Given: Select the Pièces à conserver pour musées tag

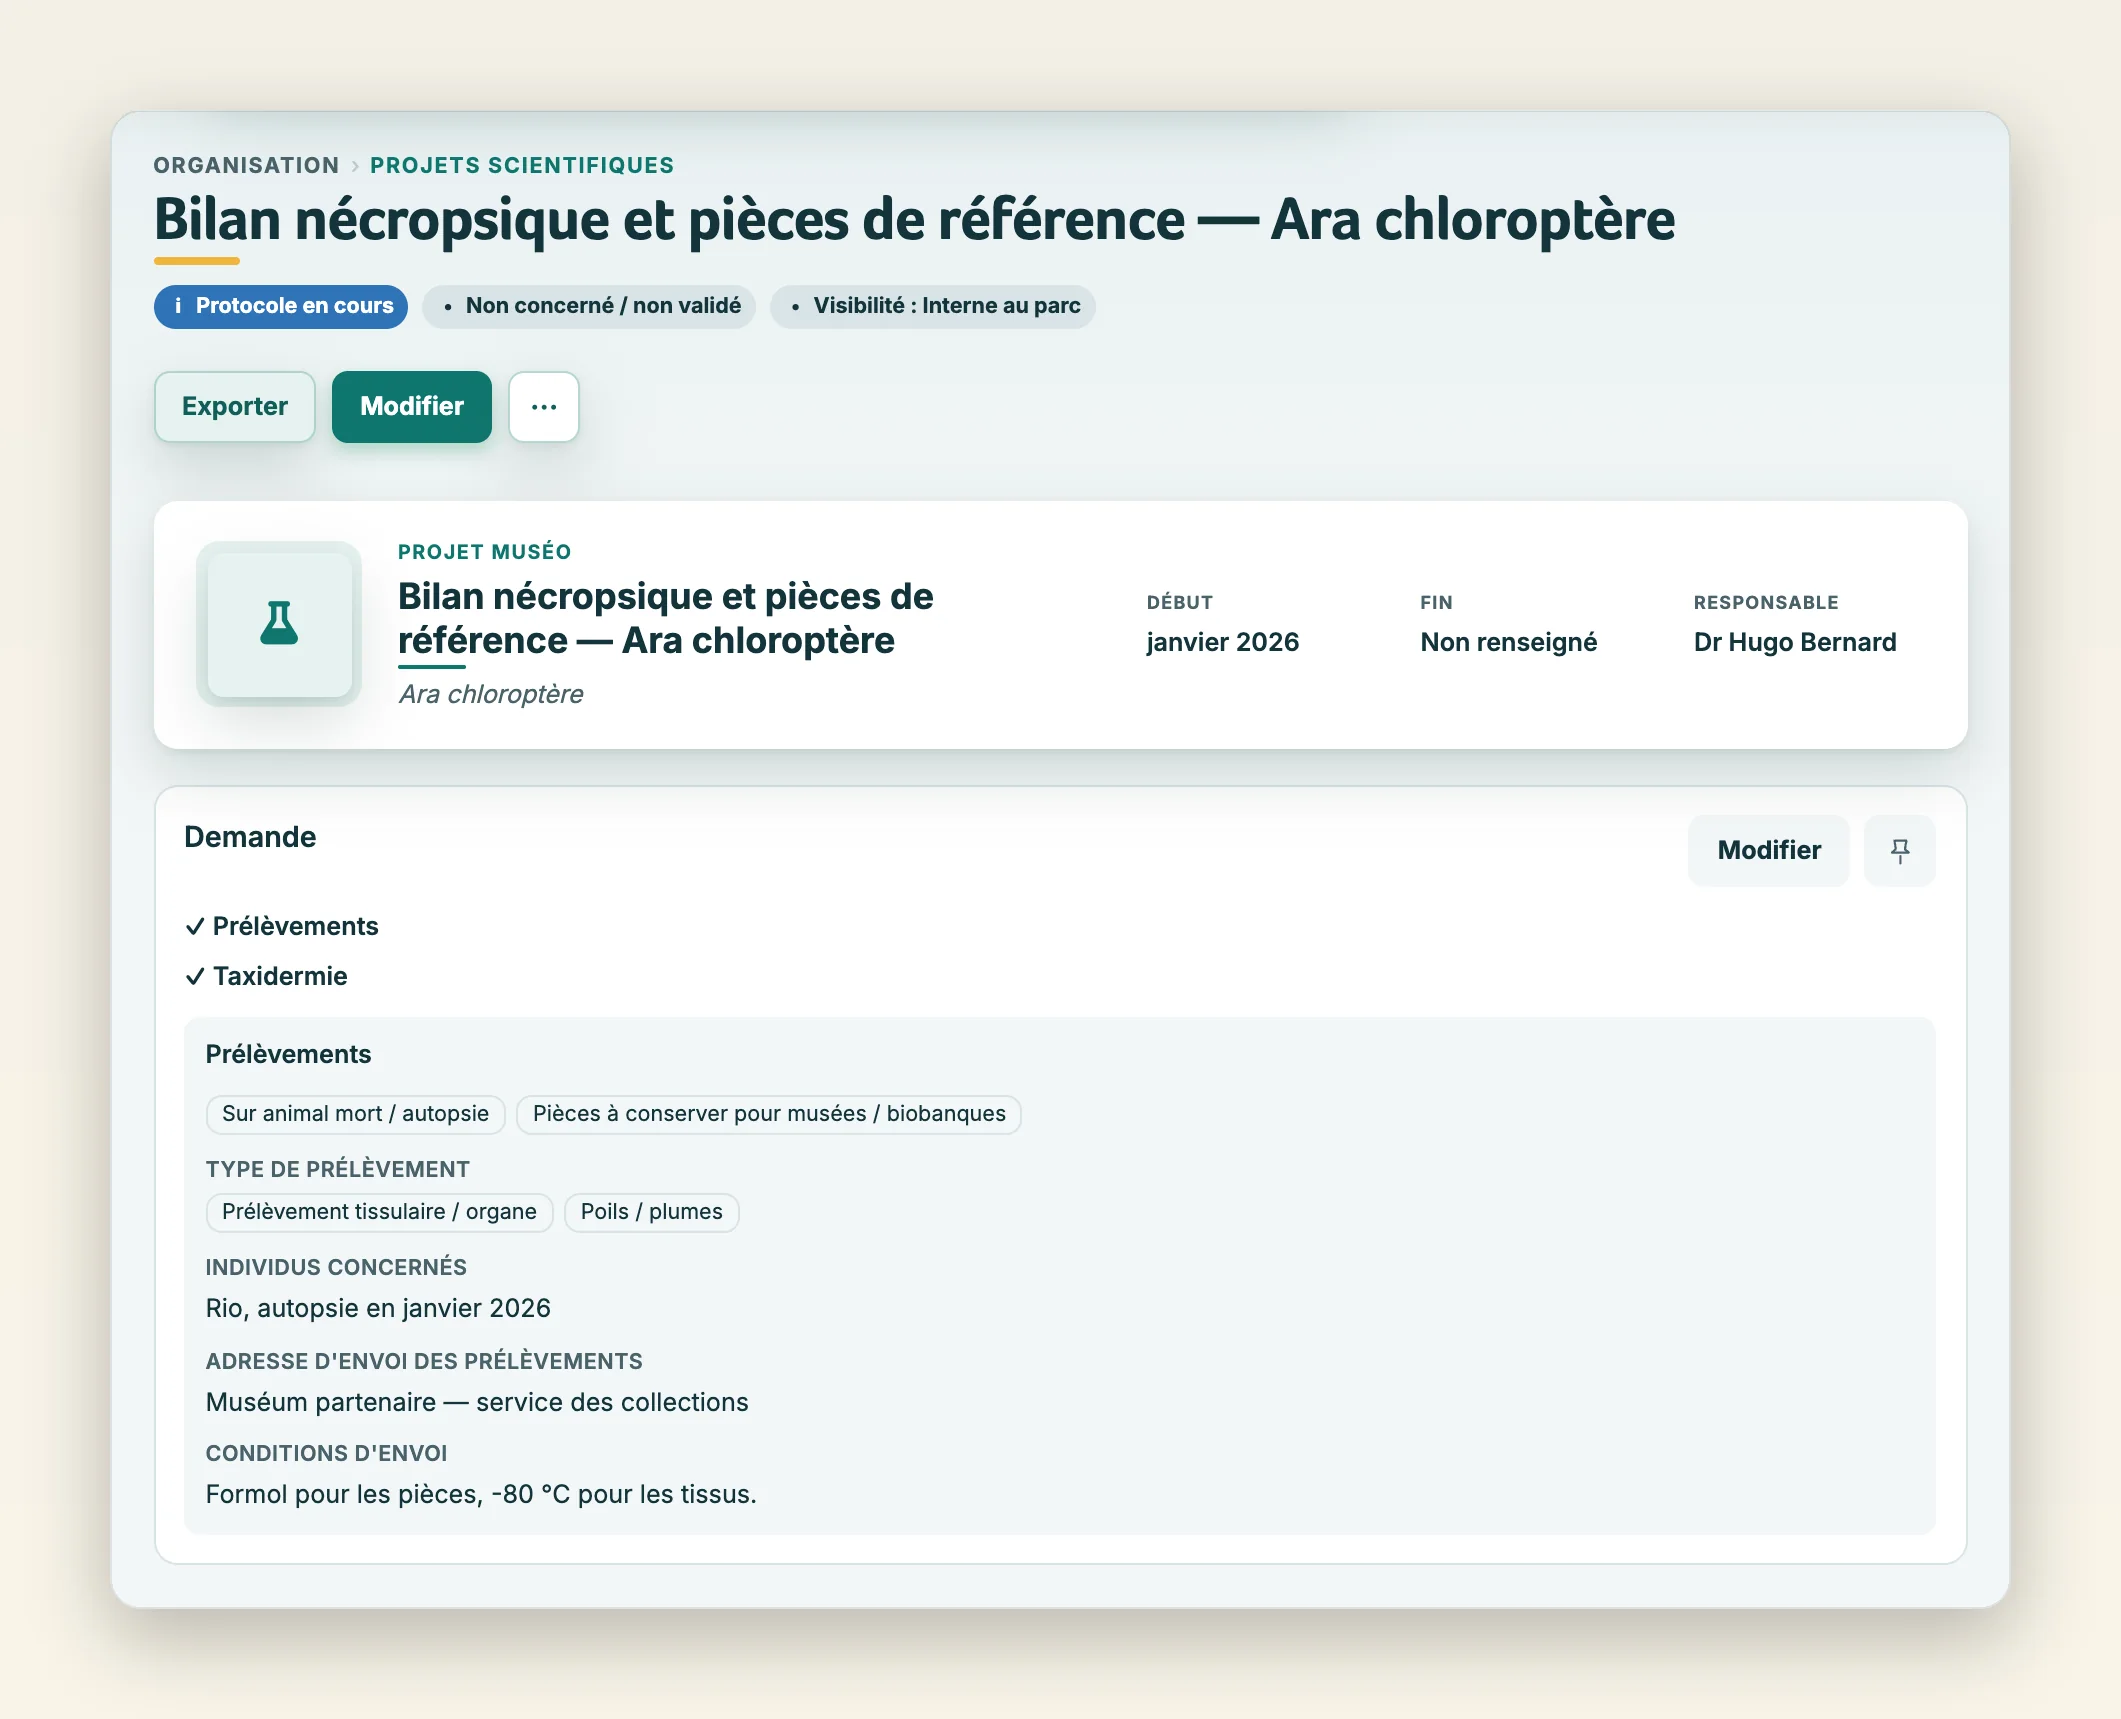Looking at the screenshot, I should coord(769,1114).
